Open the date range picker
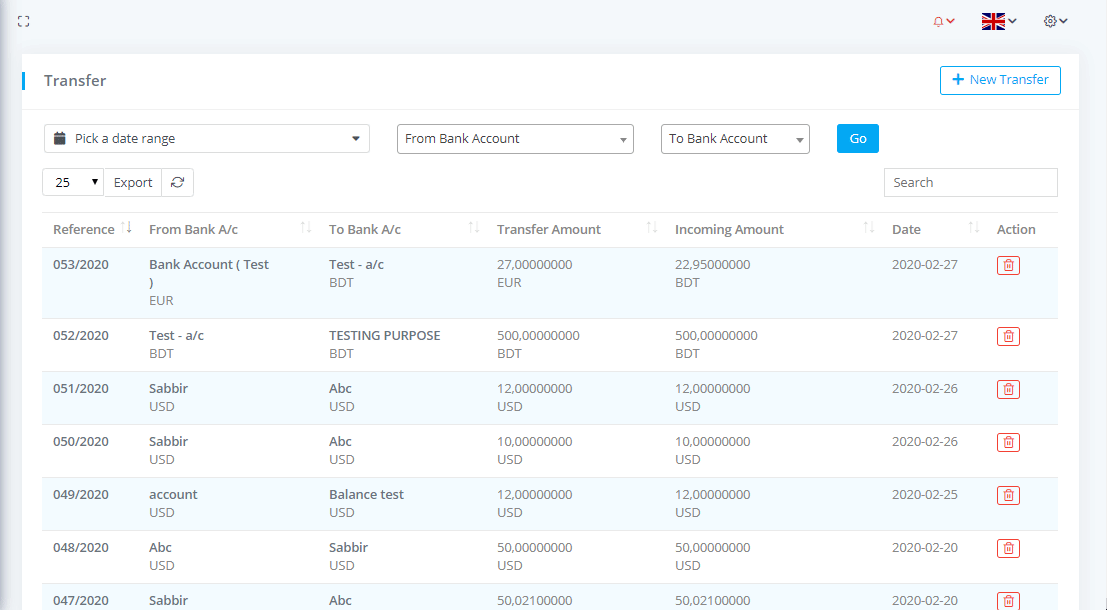Image resolution: width=1107 pixels, height=610 pixels. click(x=207, y=139)
